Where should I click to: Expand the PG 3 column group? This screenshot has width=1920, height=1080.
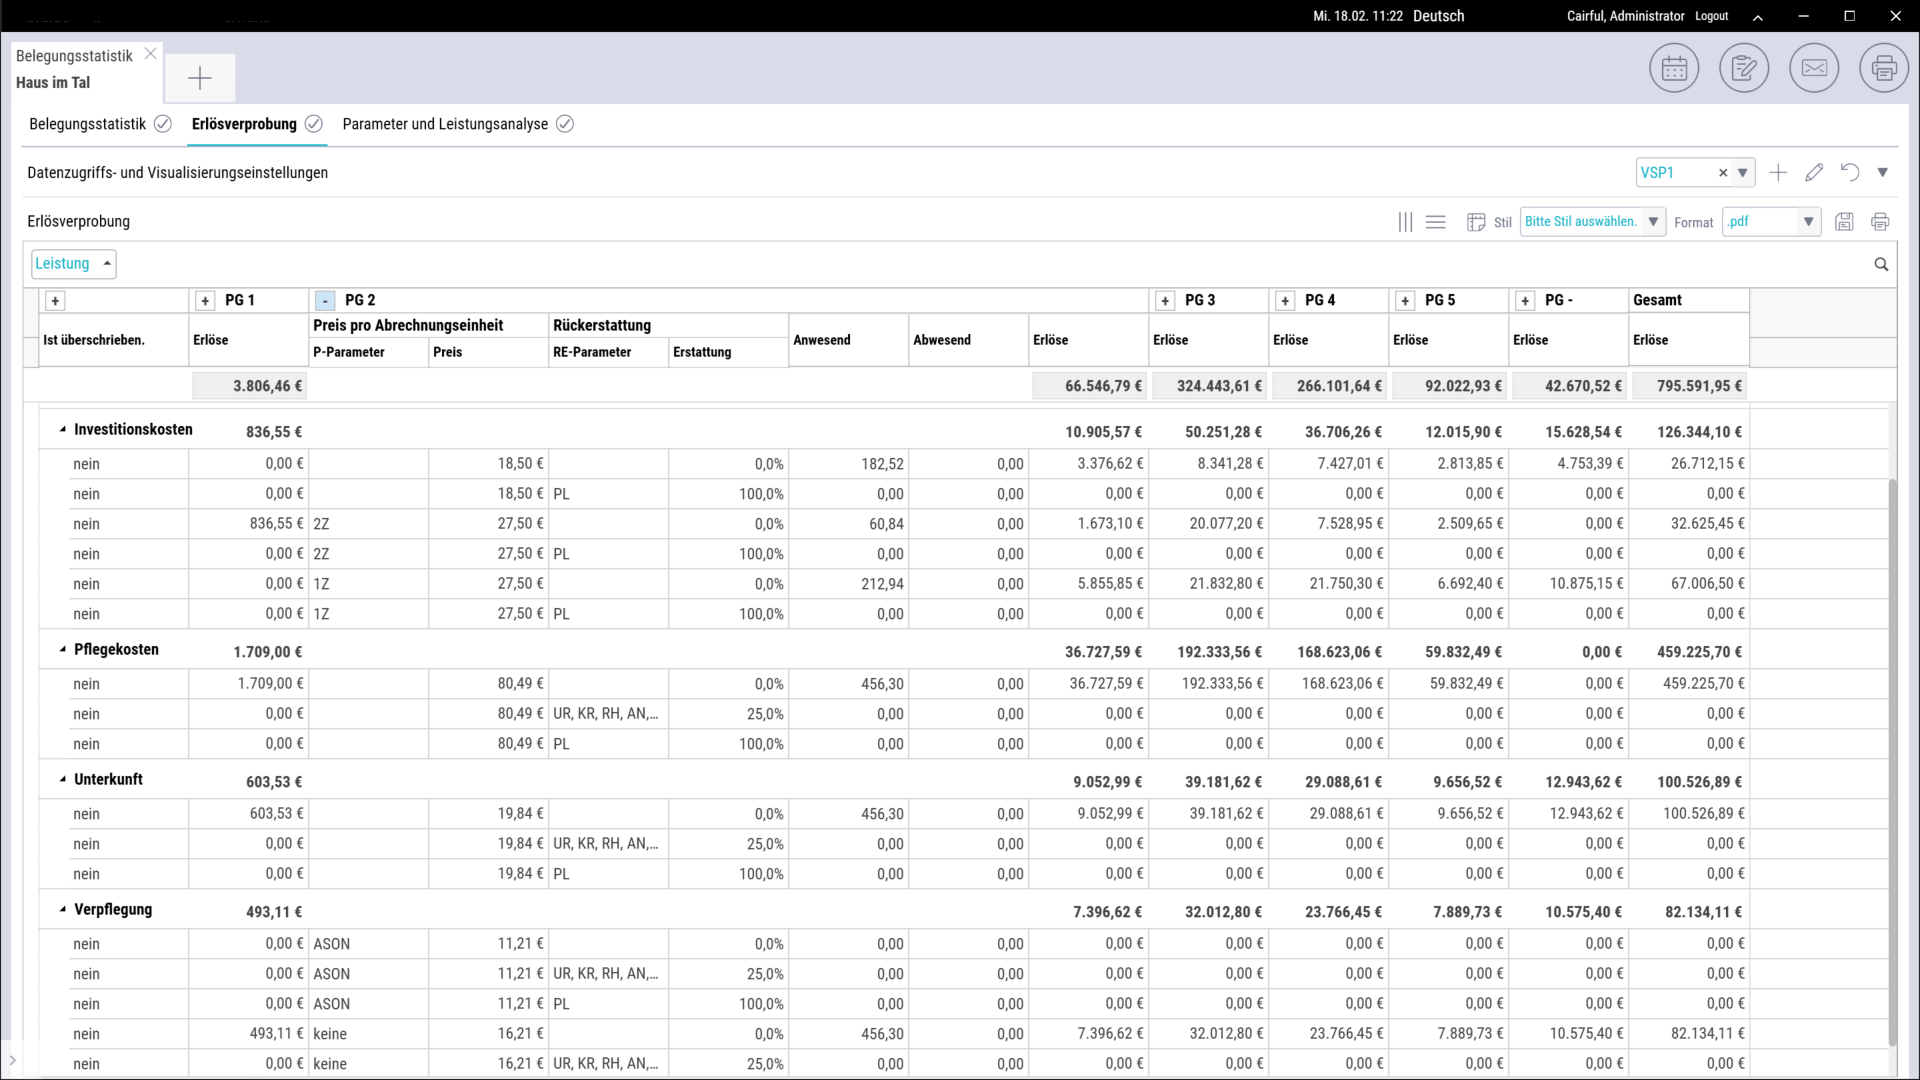point(1165,301)
